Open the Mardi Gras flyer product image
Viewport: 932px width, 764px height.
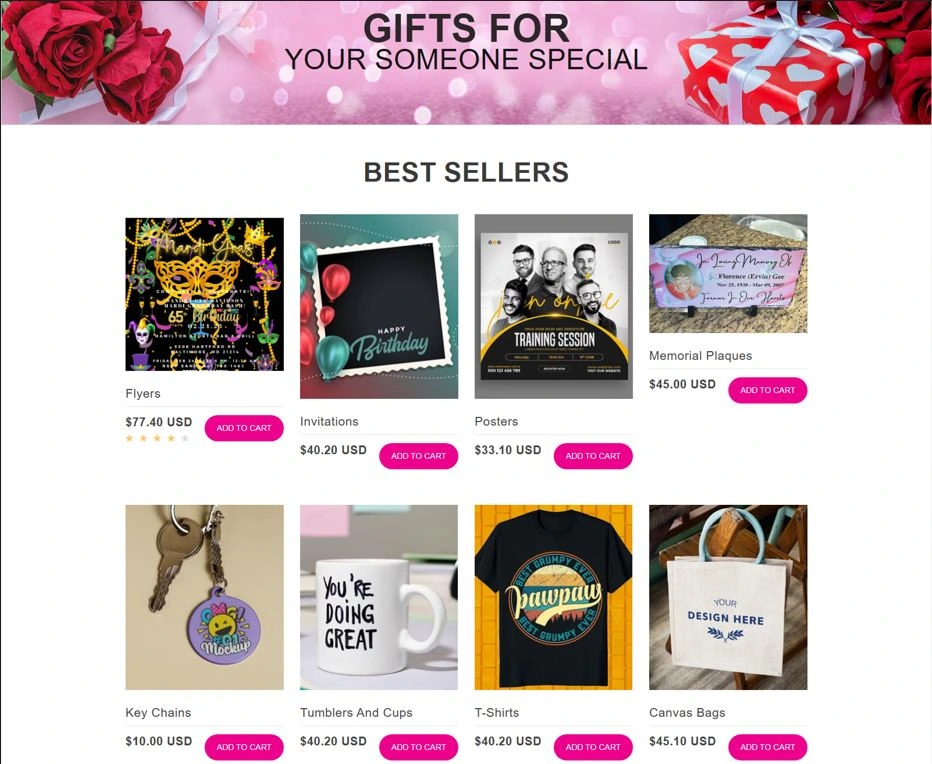pyautogui.click(x=204, y=294)
